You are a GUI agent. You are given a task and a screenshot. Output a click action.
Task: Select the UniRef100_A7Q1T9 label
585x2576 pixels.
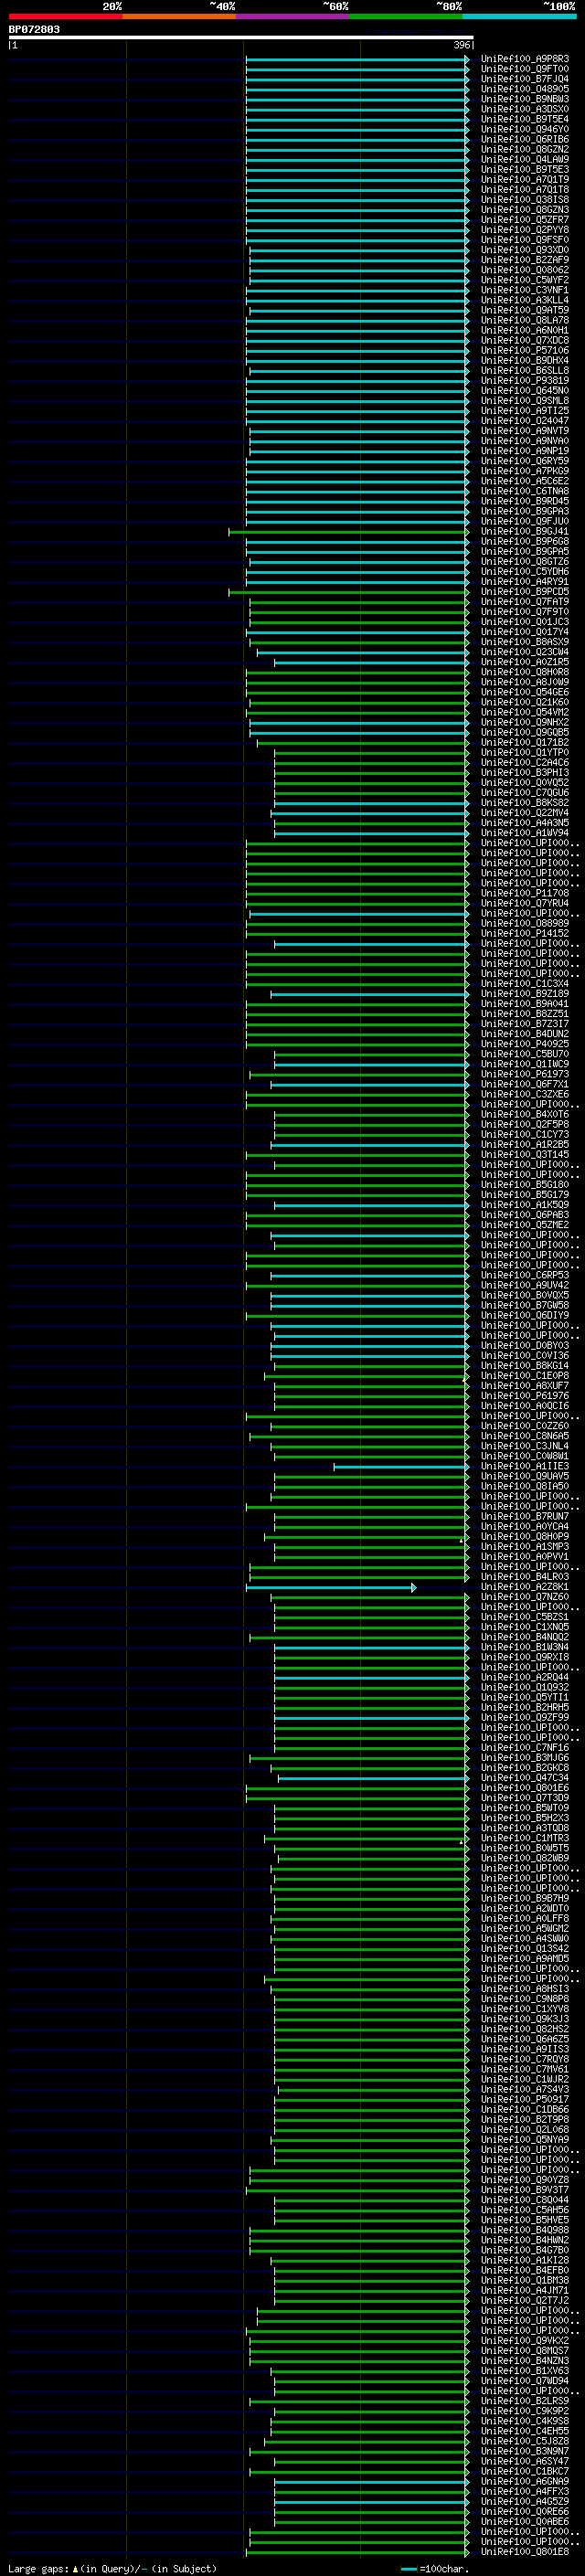point(525,180)
